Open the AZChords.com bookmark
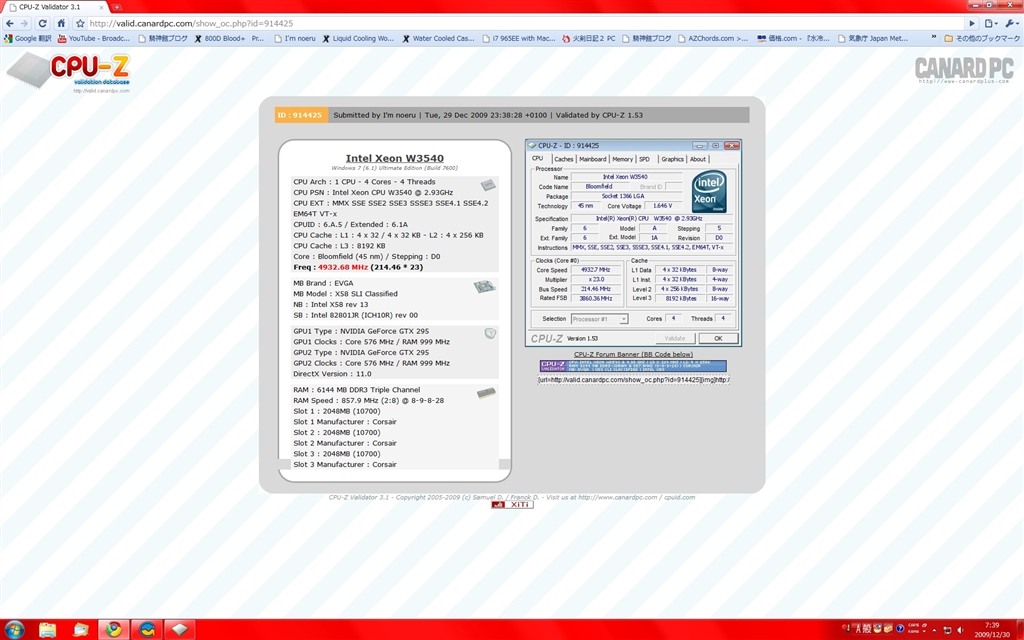1024x640 pixels. 712,39
